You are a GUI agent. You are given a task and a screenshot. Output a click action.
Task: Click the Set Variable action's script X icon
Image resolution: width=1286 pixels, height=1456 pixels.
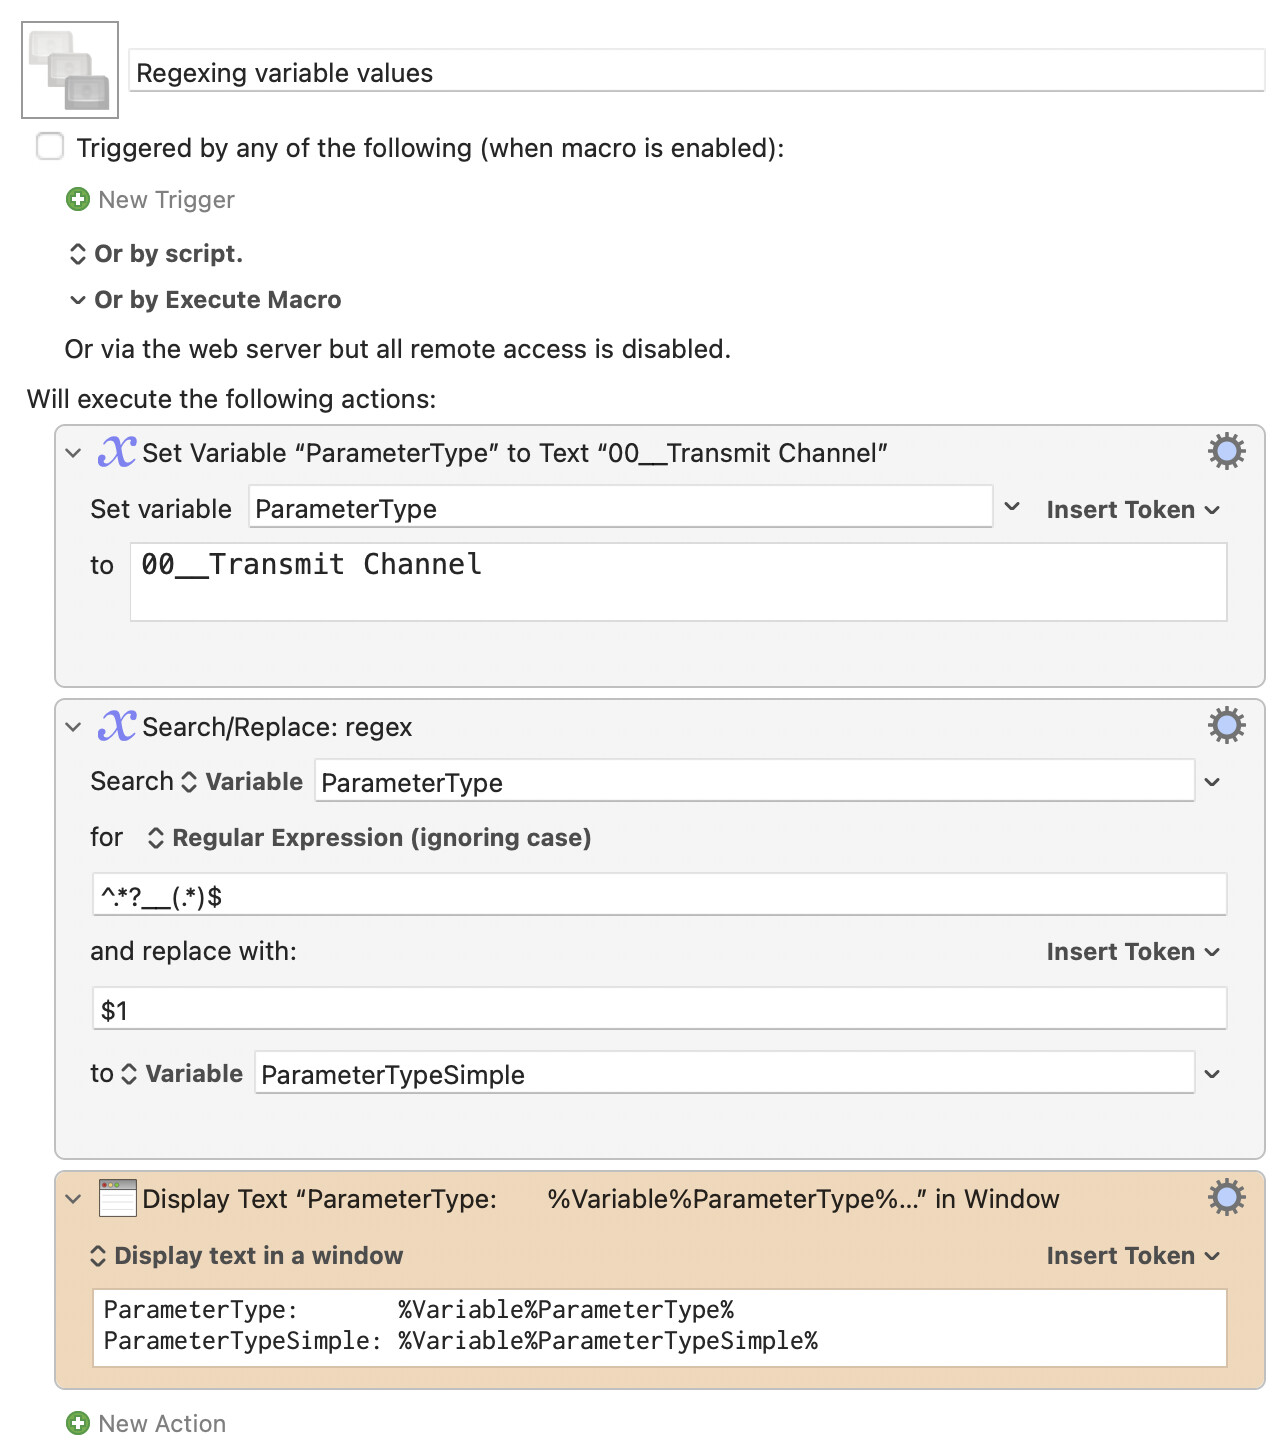(117, 452)
